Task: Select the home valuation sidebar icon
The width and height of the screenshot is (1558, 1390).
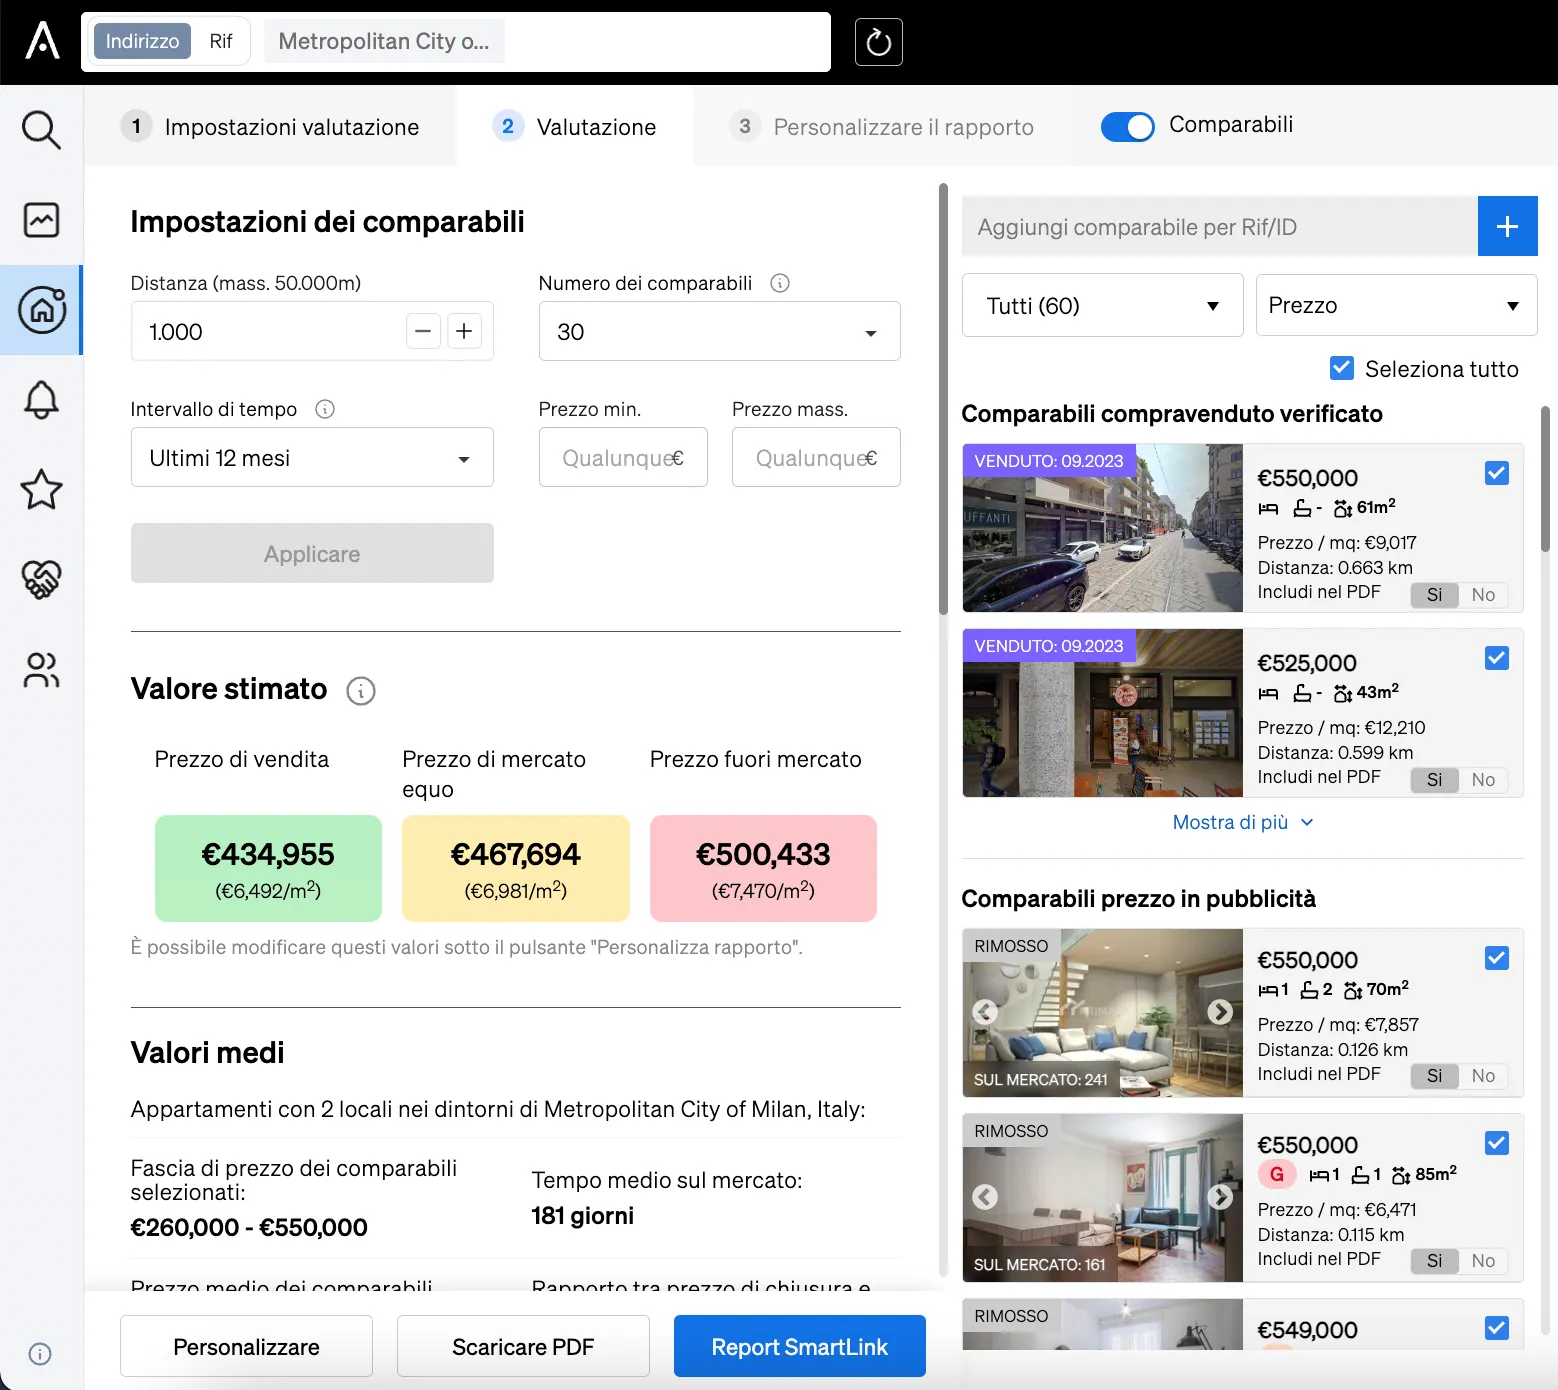Action: click(x=41, y=310)
